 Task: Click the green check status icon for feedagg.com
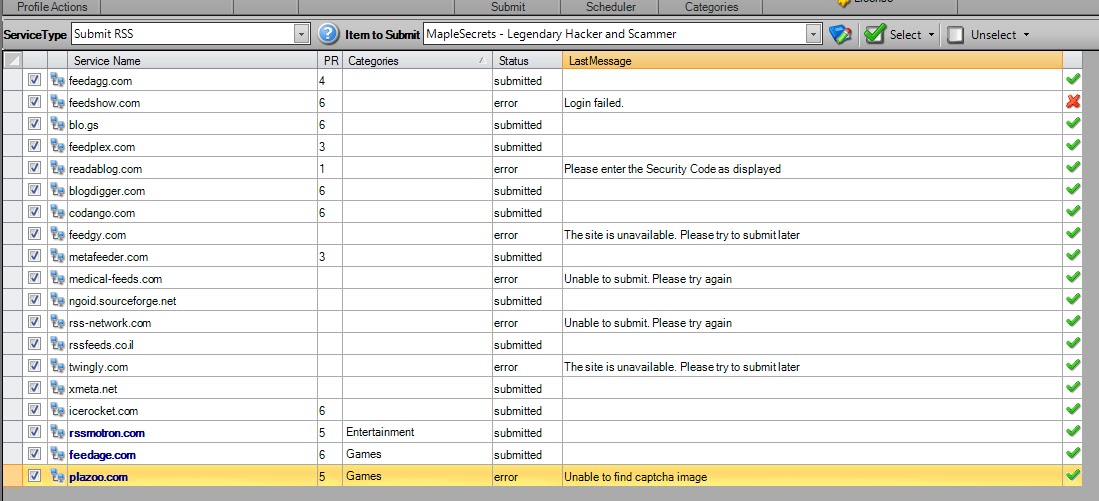(1072, 80)
